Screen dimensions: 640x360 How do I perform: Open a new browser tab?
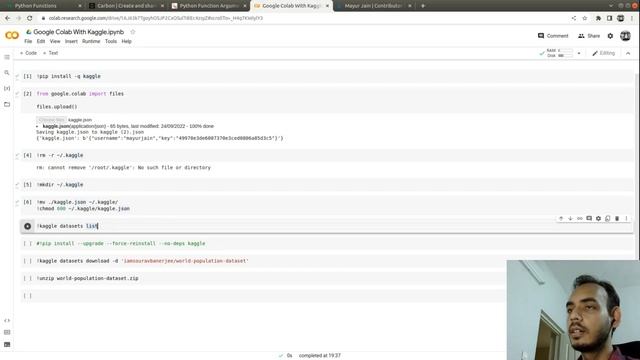tap(423, 6)
